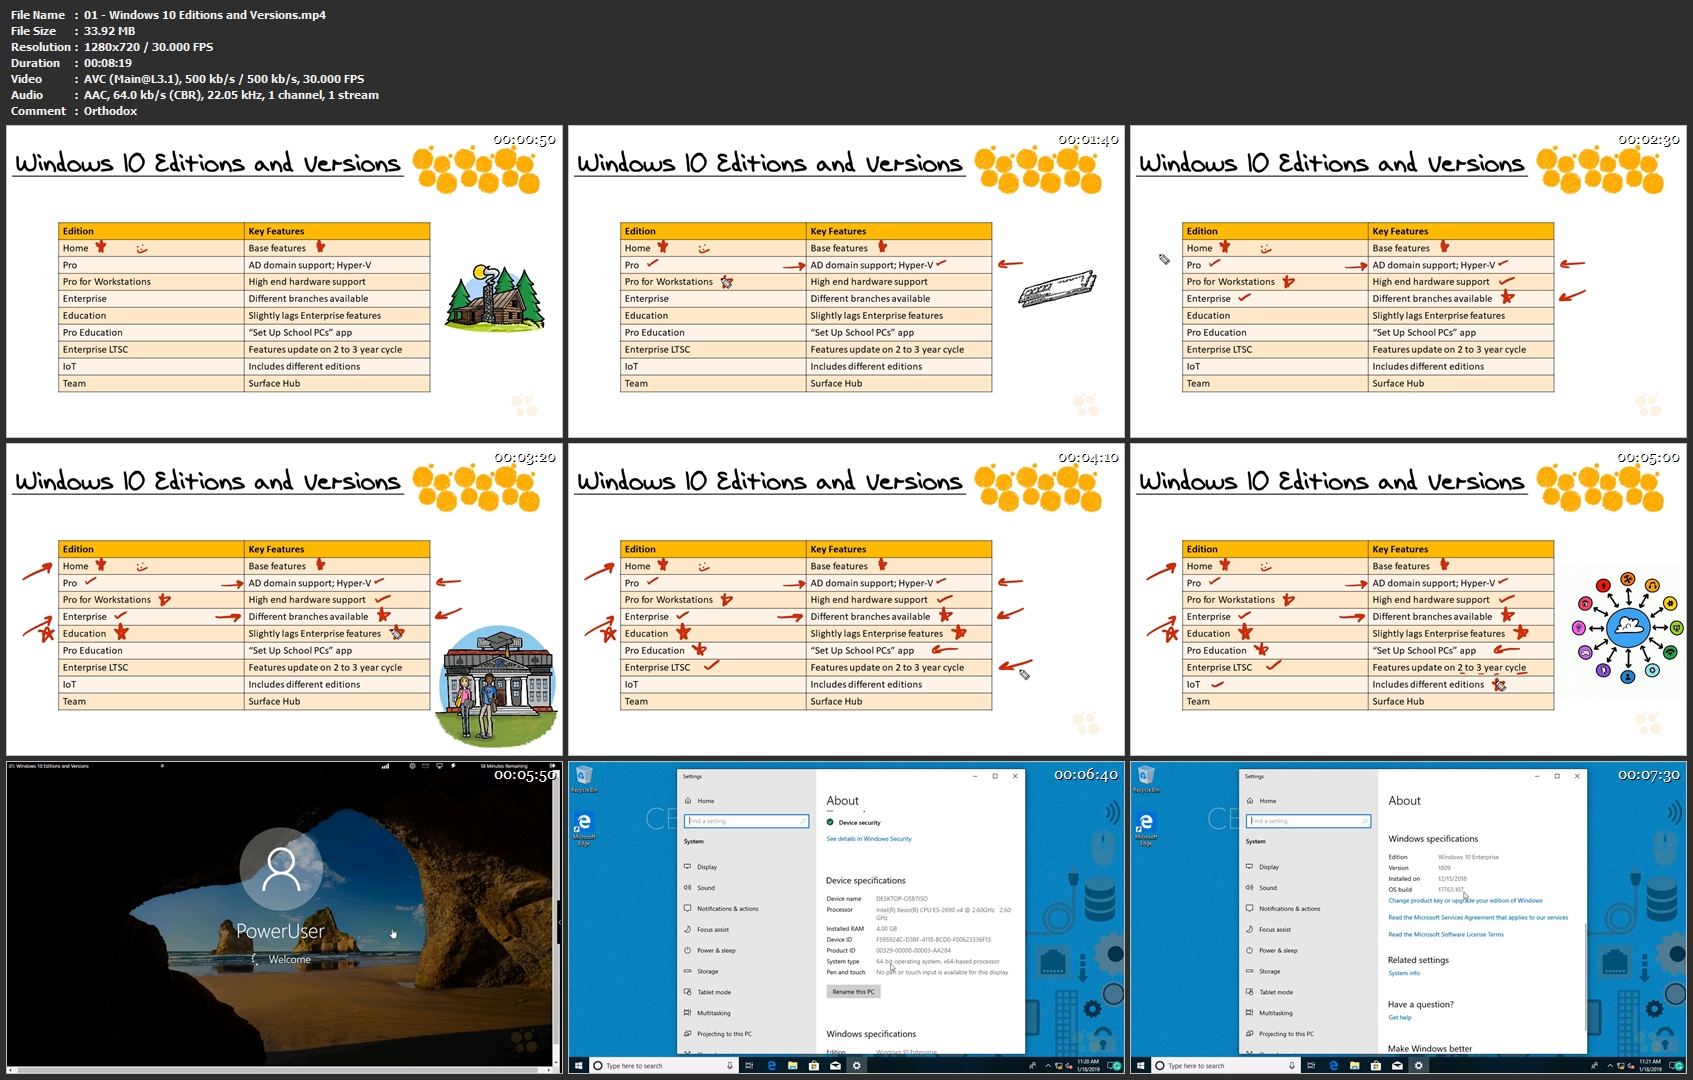Click Start button in 00:06:40 frame taskbar
This screenshot has height=1080, width=1693.
coord(578,1066)
